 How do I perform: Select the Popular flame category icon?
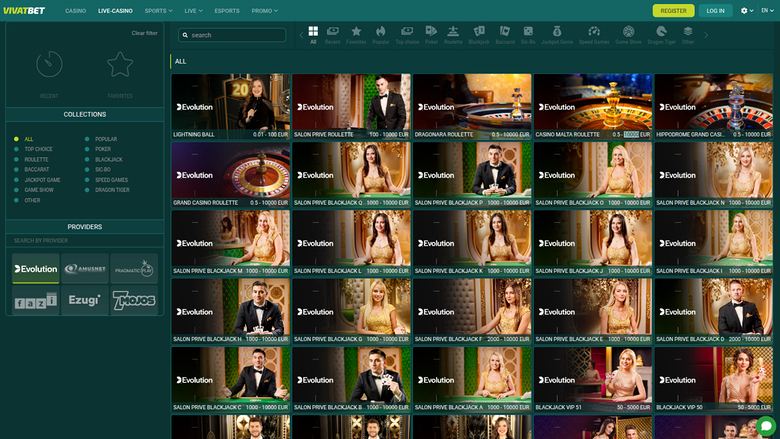coord(381,35)
